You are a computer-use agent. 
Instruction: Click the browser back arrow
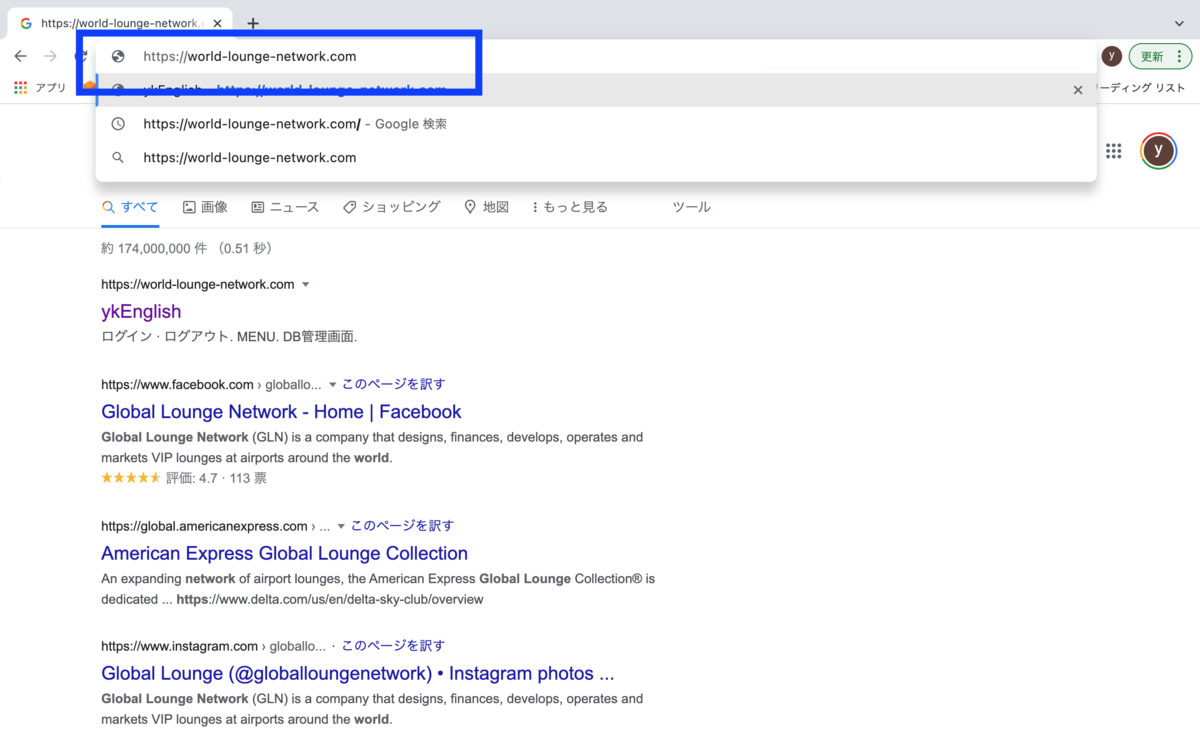coord(20,56)
